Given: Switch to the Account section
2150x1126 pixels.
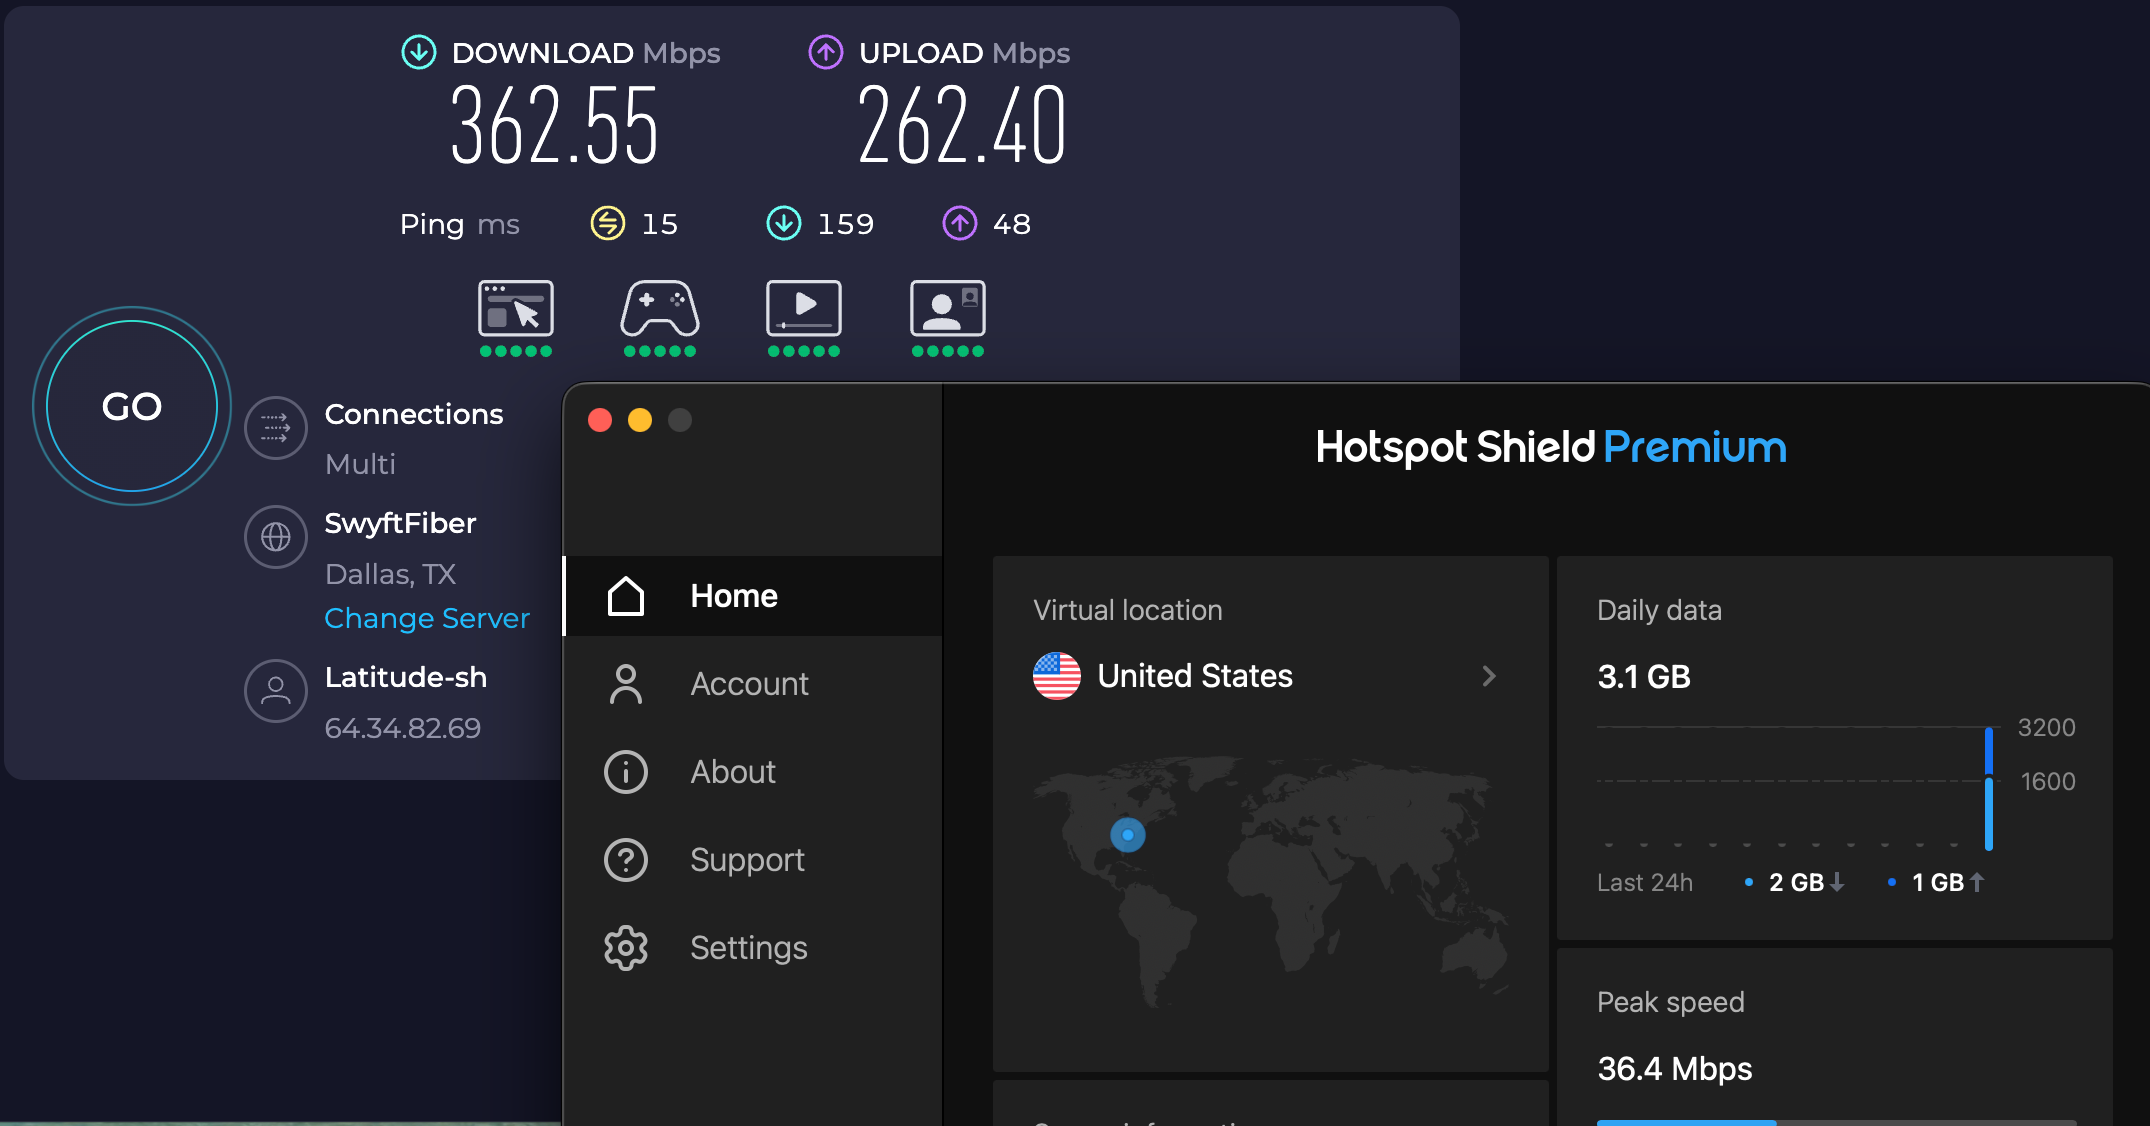Looking at the screenshot, I should [x=749, y=683].
